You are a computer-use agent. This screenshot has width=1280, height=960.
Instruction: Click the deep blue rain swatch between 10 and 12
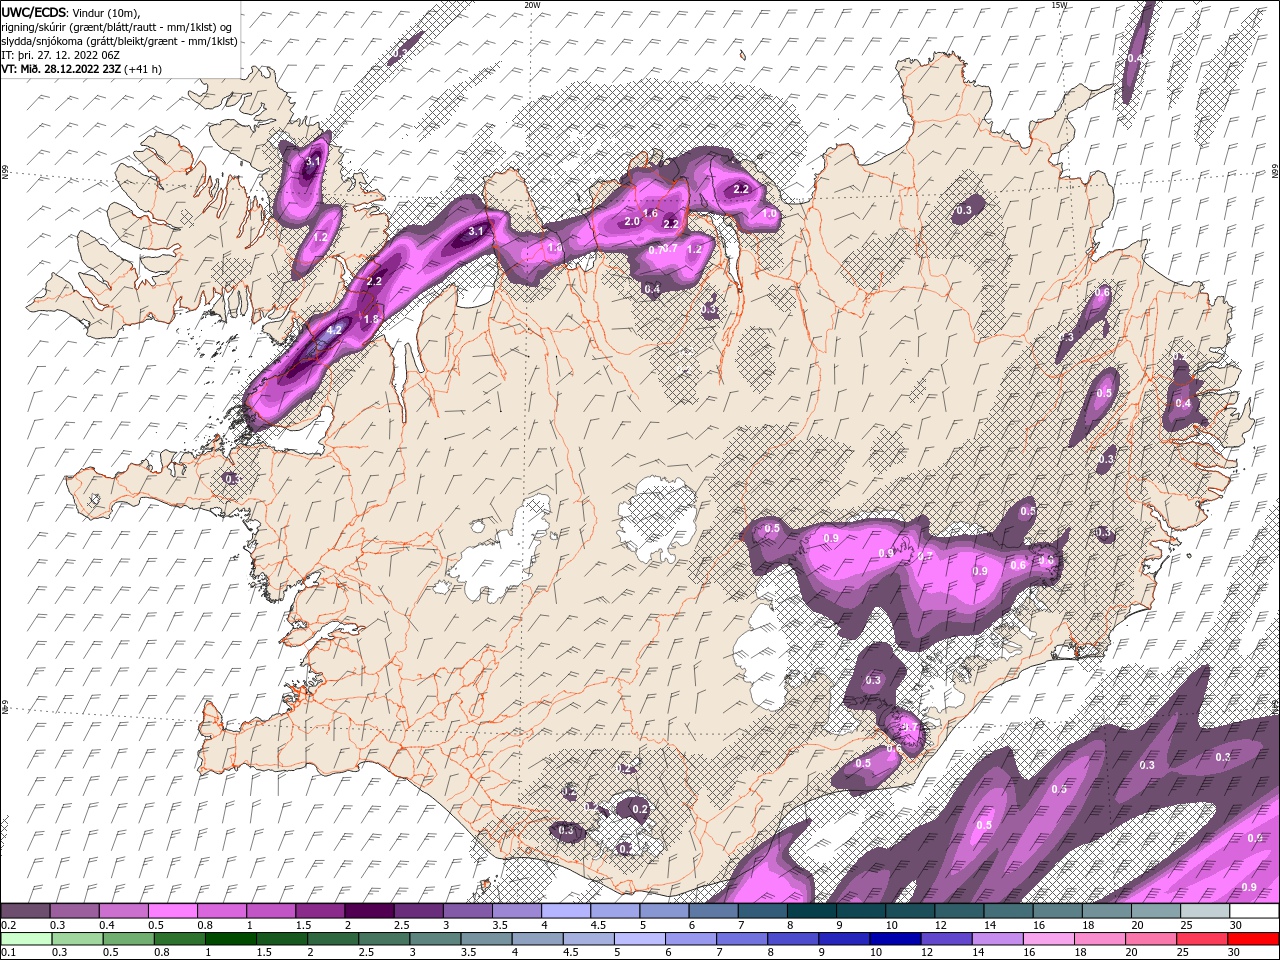click(x=896, y=939)
